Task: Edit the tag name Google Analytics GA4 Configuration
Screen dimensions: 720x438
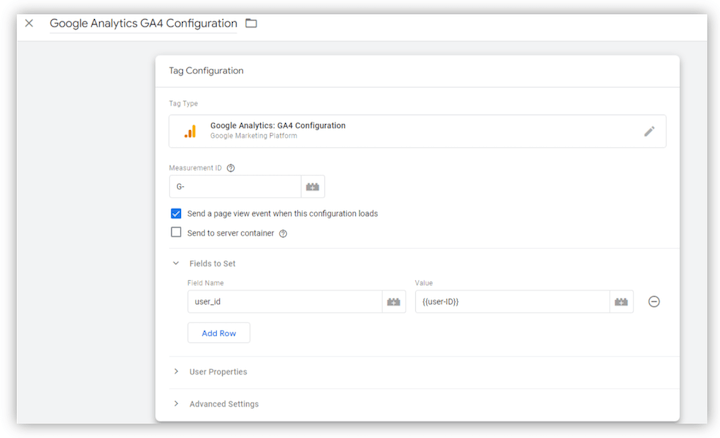Action: pyautogui.click(x=143, y=23)
